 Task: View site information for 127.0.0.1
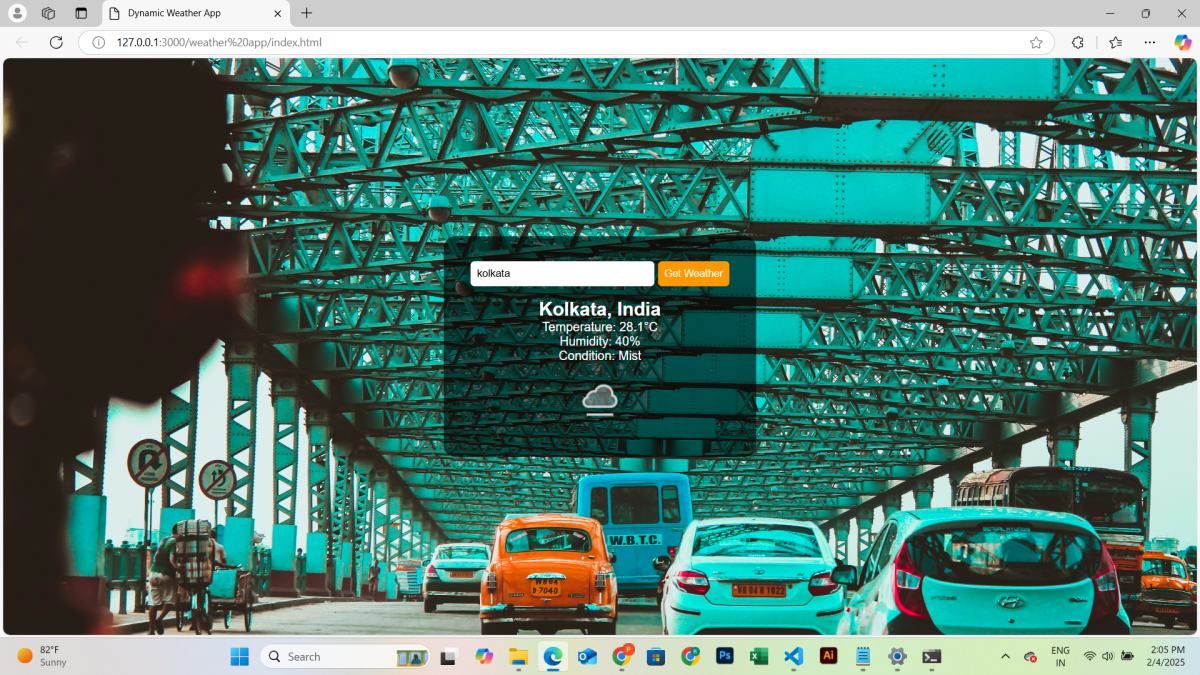pos(98,42)
